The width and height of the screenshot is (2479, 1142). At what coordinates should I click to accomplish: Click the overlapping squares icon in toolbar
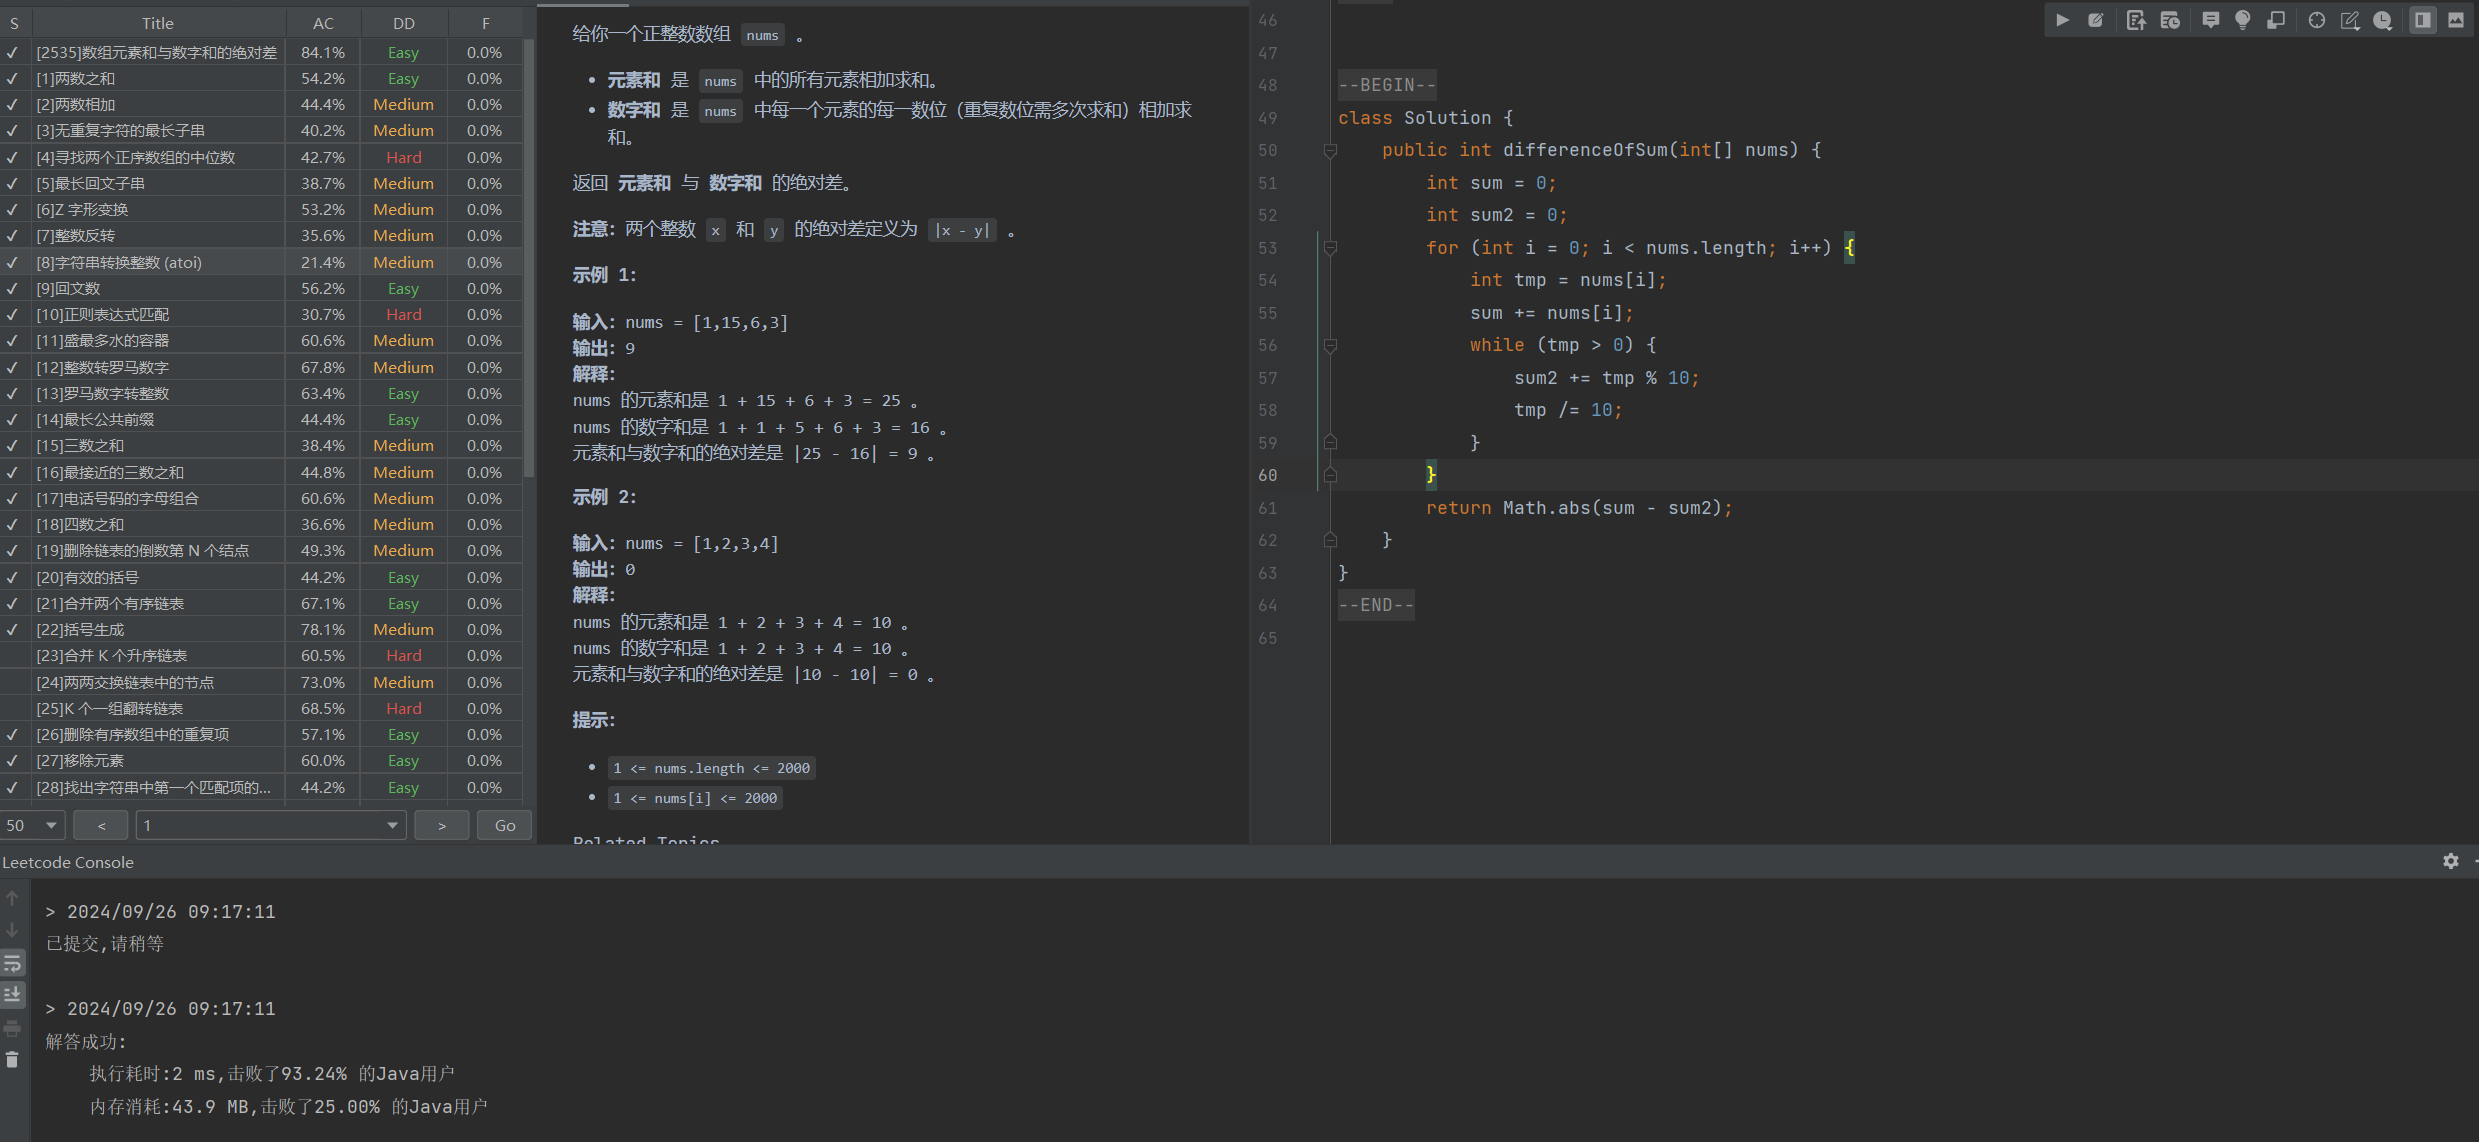pos(2276,20)
